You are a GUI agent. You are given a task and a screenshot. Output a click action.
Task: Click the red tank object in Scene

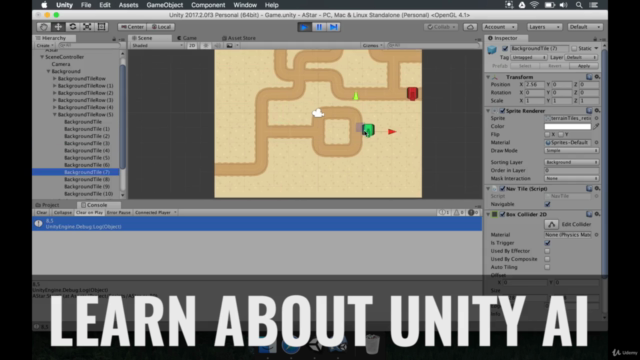(412, 93)
